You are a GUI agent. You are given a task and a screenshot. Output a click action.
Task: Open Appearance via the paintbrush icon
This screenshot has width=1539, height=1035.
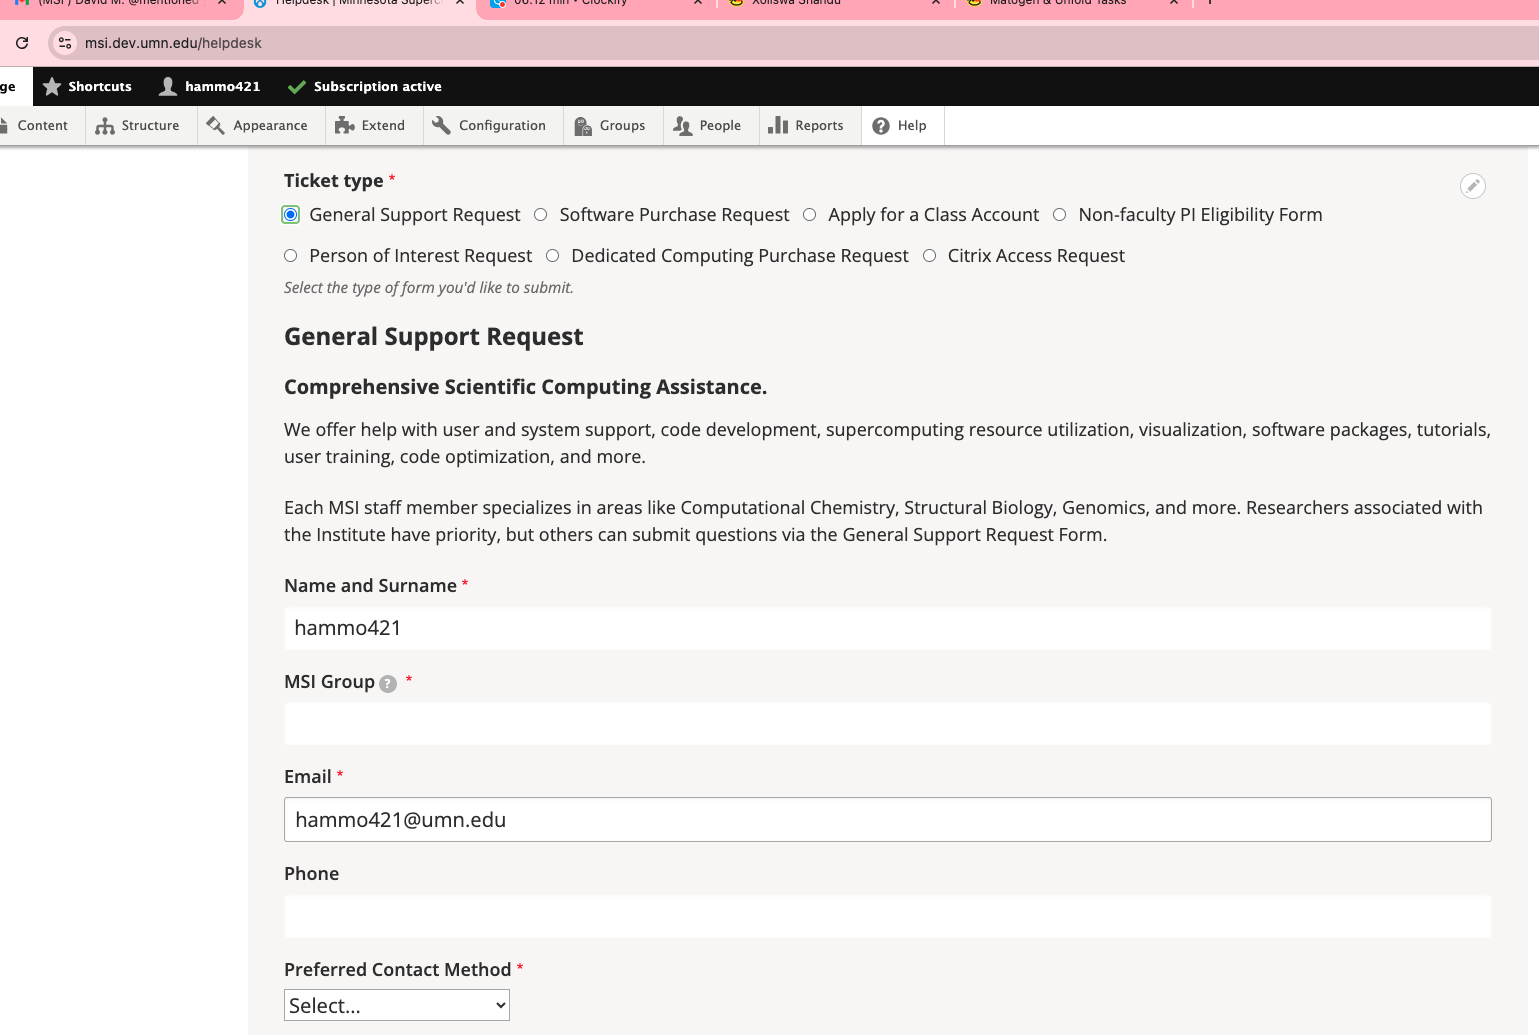click(x=215, y=126)
